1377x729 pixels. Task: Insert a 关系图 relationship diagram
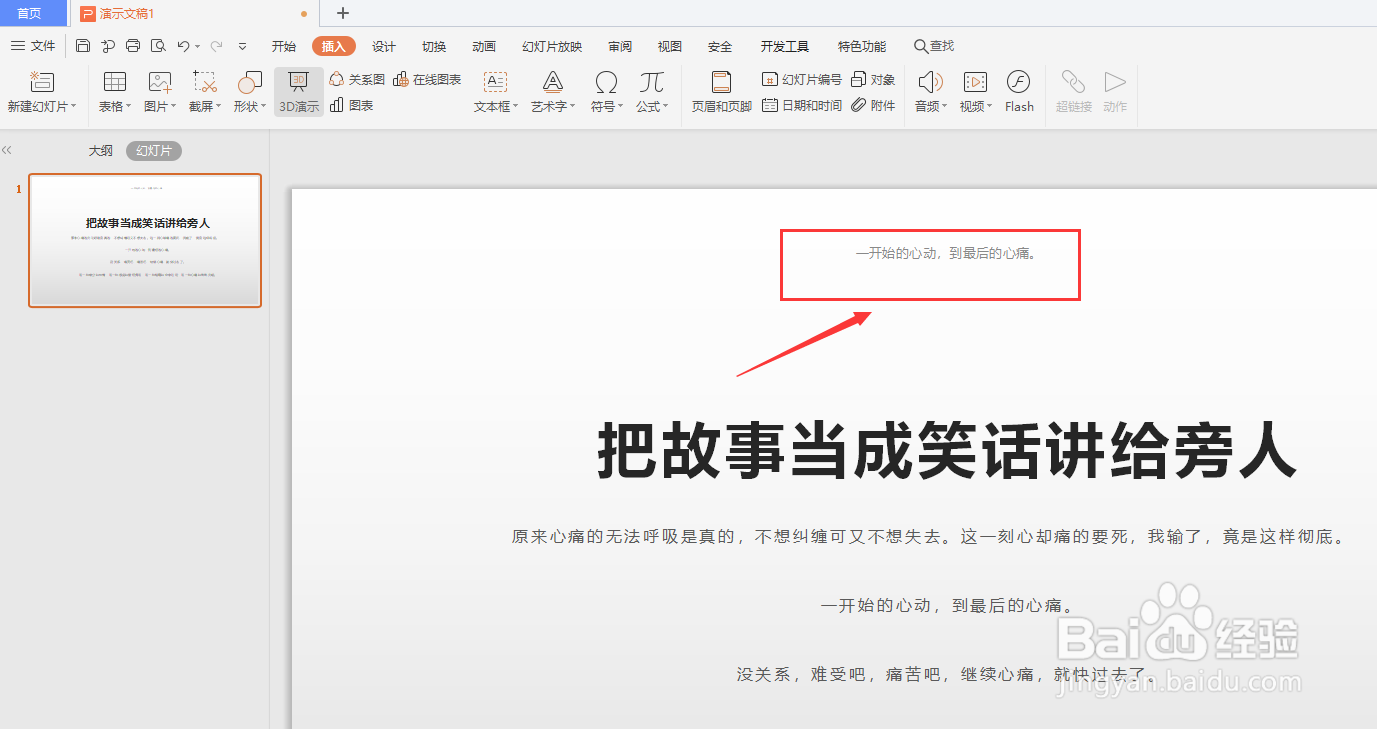(x=357, y=79)
